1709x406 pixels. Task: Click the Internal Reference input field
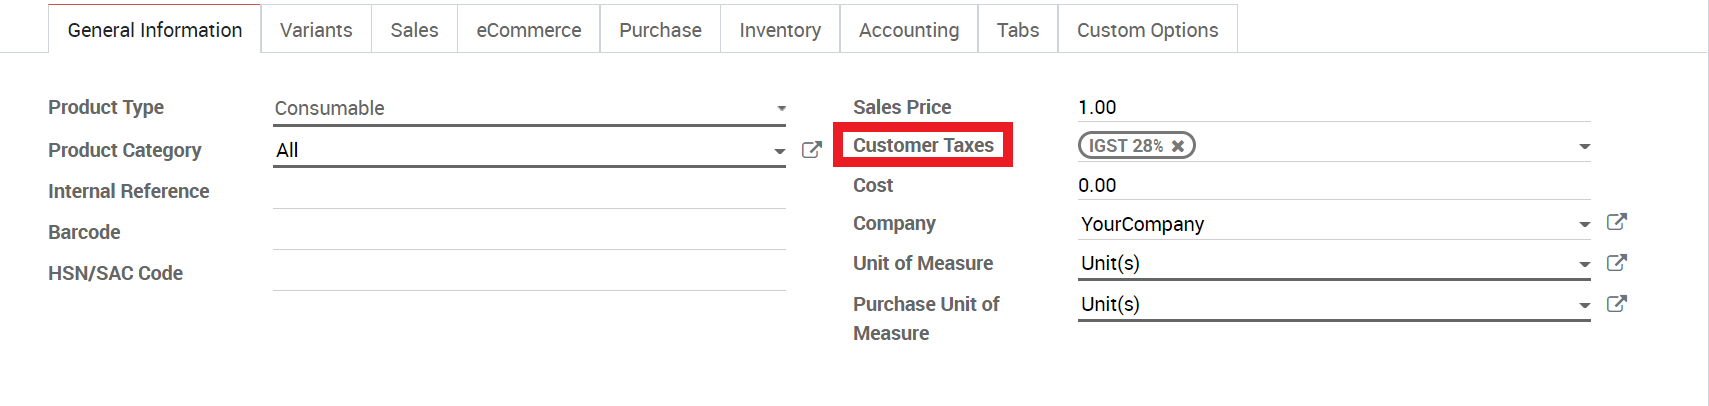(x=529, y=191)
